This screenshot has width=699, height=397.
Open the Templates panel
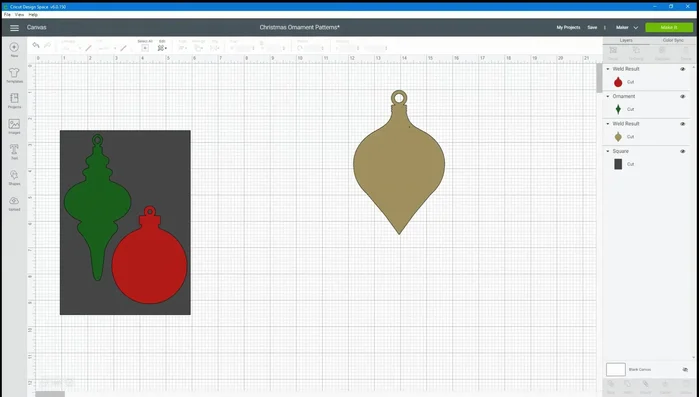click(x=14, y=75)
